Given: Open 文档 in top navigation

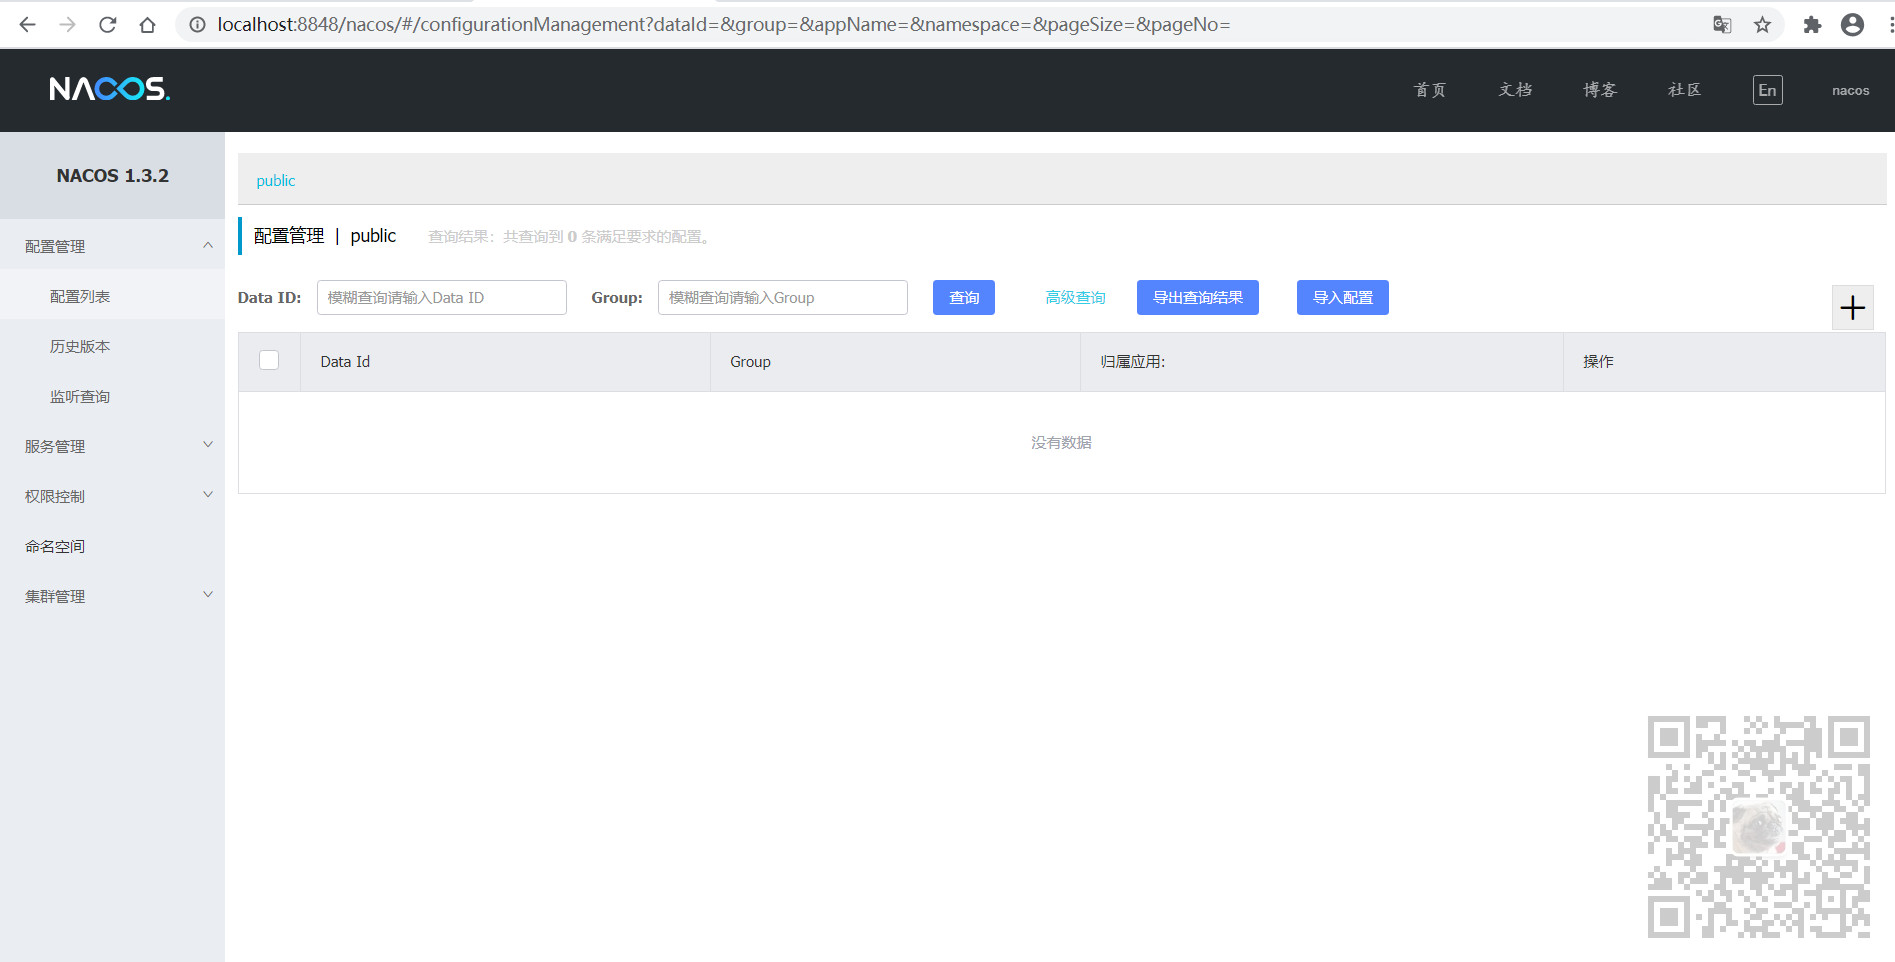Looking at the screenshot, I should (1515, 90).
